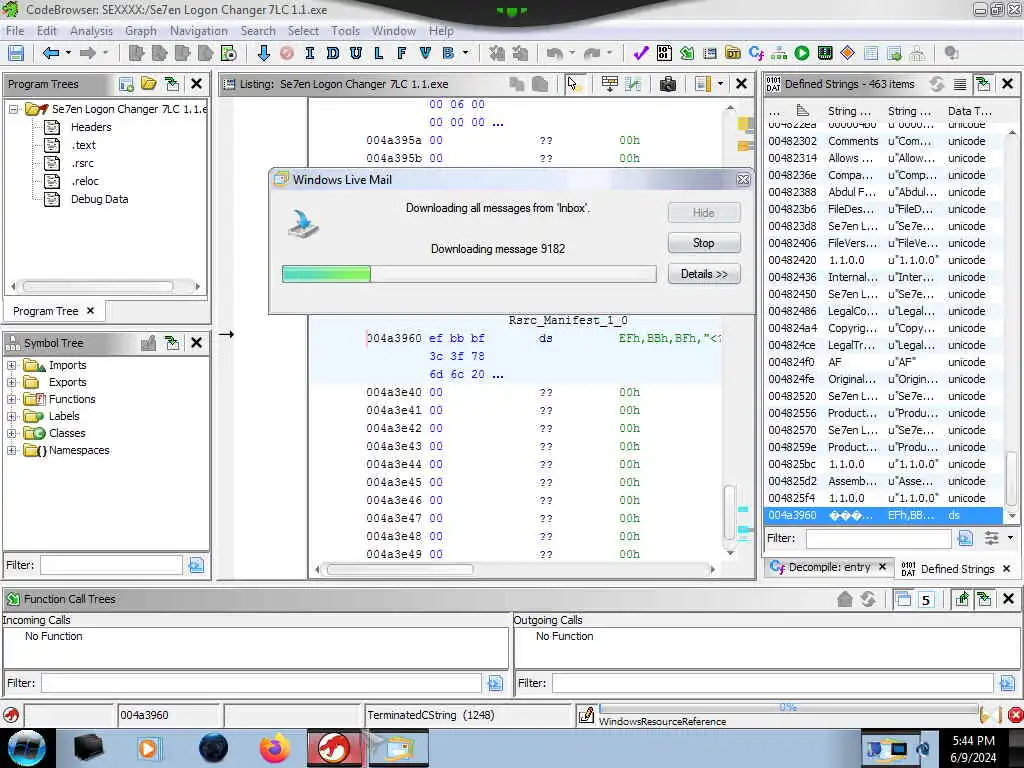
Task: Click the 'V' next non-function icon
Action: (425, 54)
